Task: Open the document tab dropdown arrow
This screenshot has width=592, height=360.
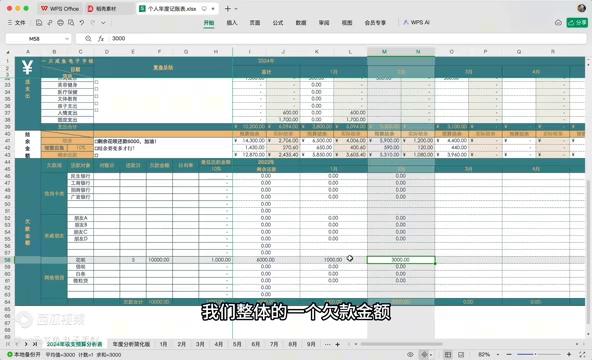Action: (x=213, y=8)
